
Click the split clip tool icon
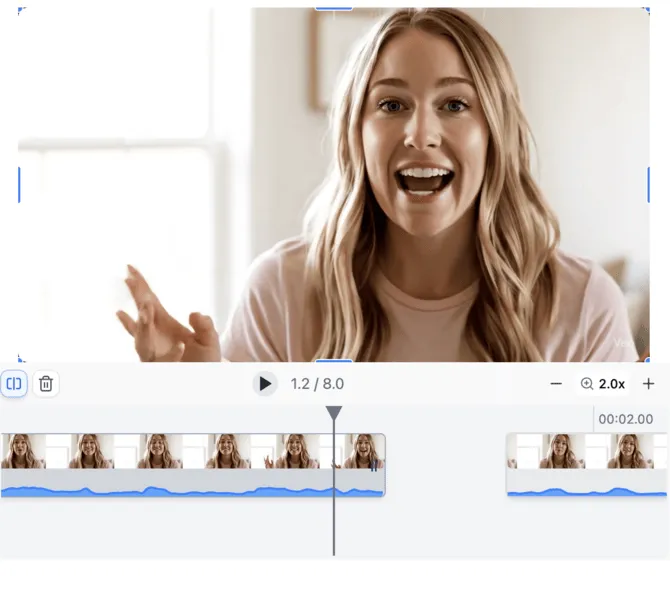tap(14, 384)
